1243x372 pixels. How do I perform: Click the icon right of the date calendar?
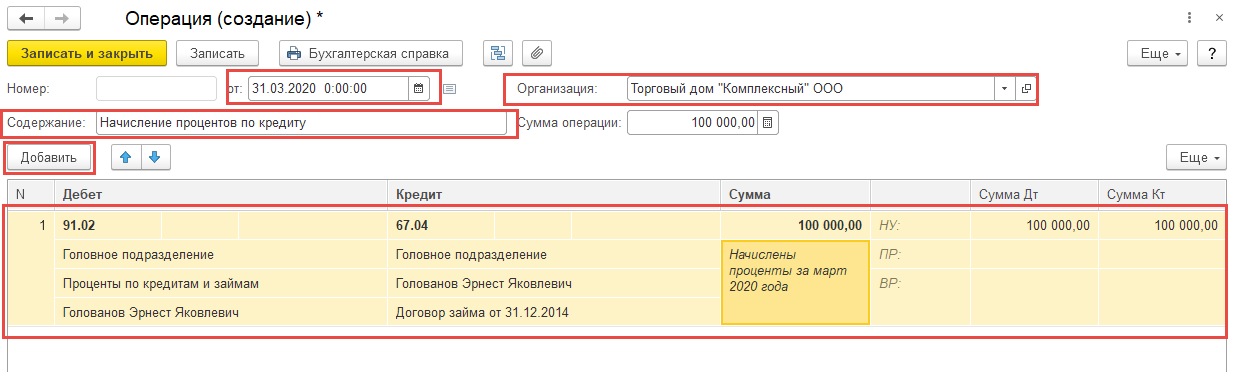(450, 88)
